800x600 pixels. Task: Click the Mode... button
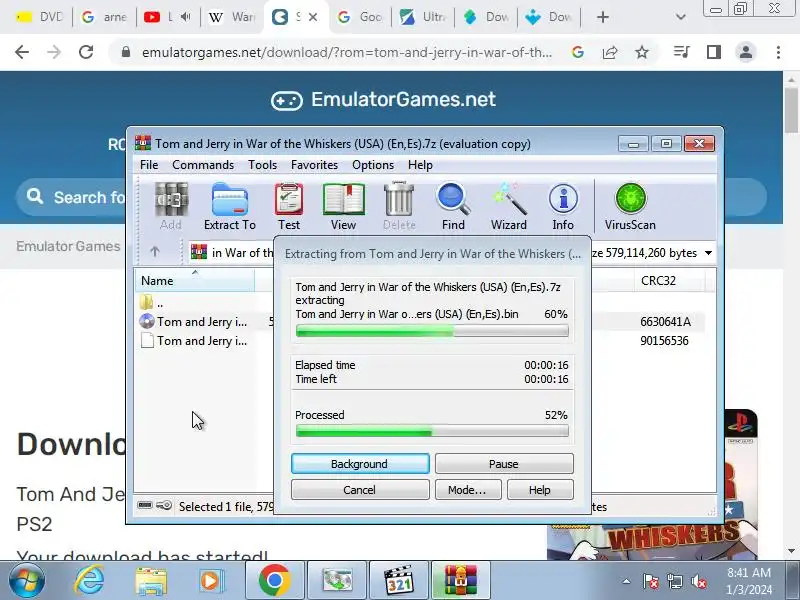point(468,490)
